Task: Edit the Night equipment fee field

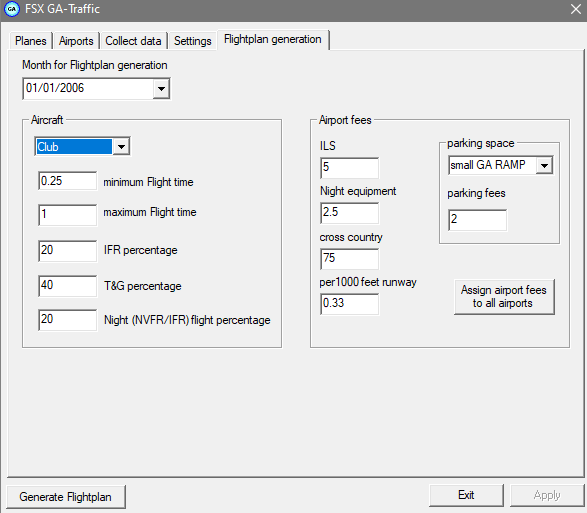Action: [350, 213]
